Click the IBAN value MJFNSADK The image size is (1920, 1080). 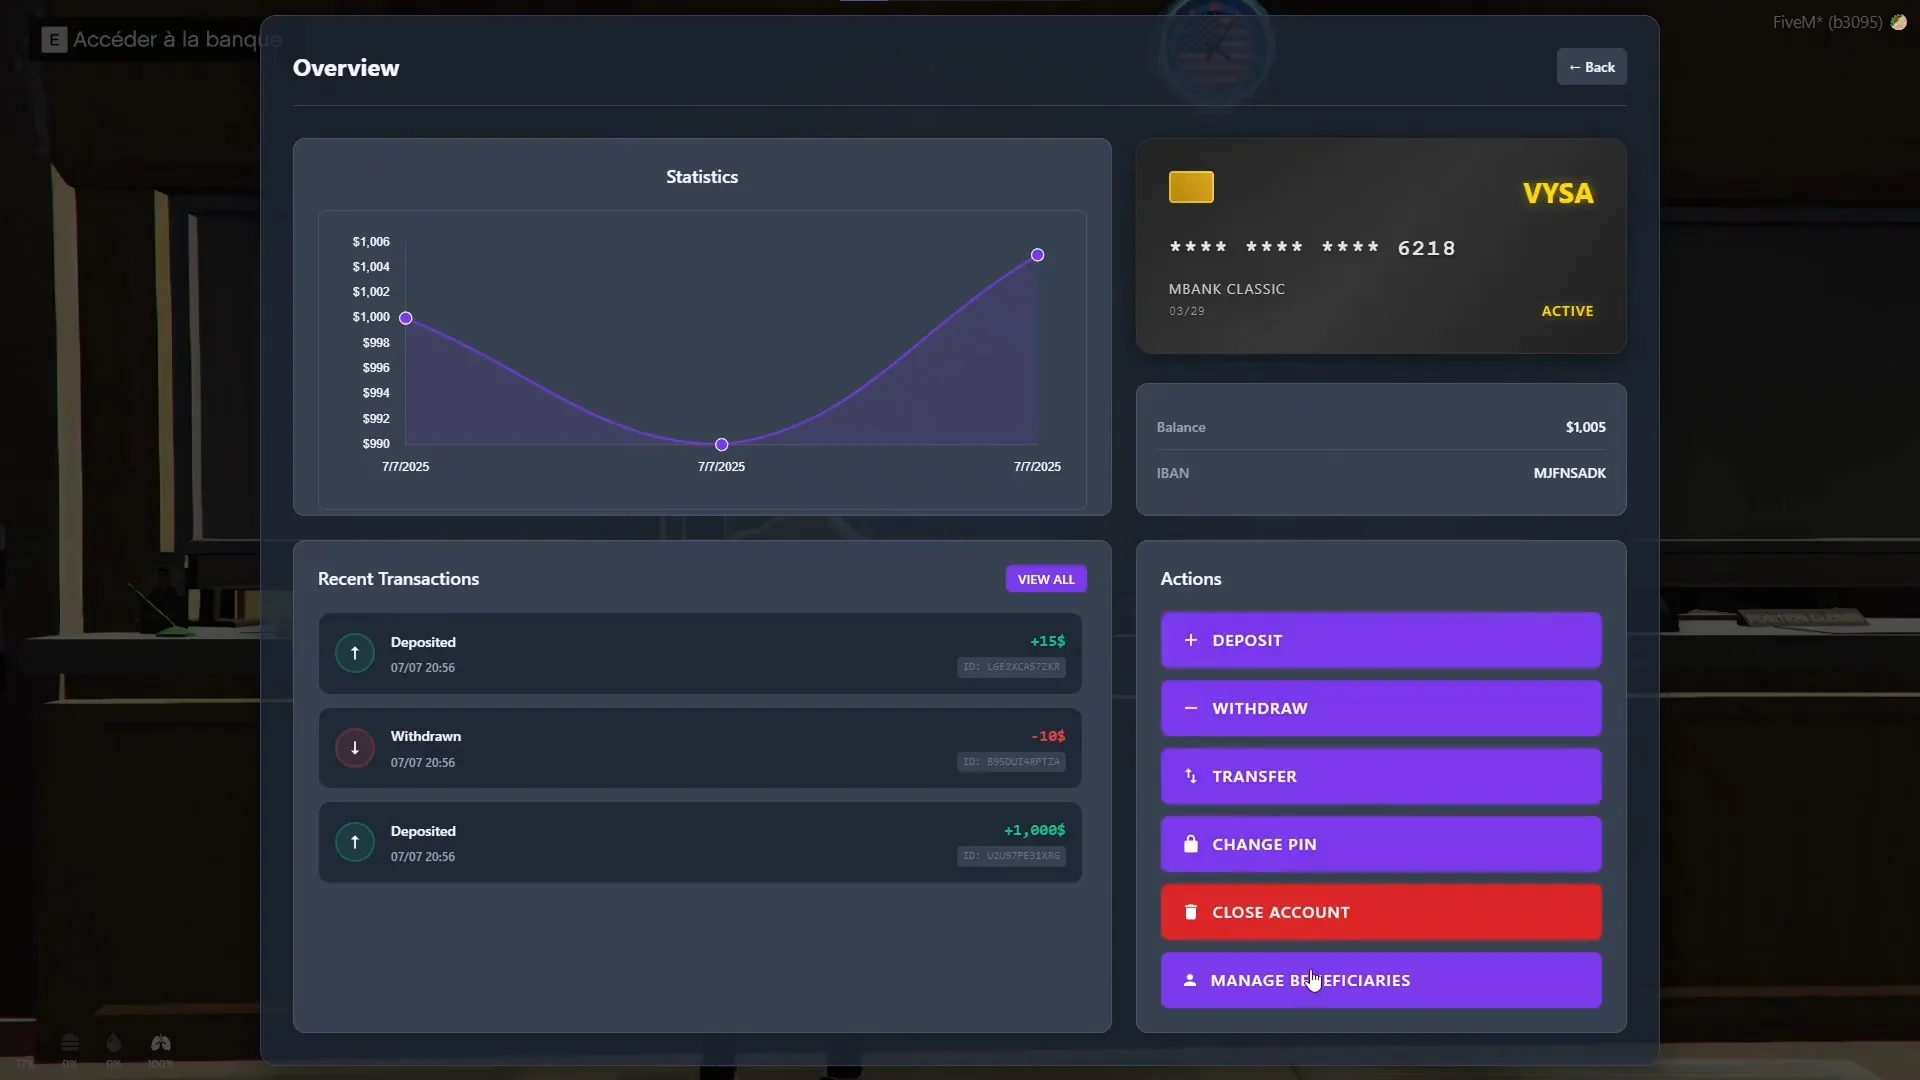pos(1569,473)
